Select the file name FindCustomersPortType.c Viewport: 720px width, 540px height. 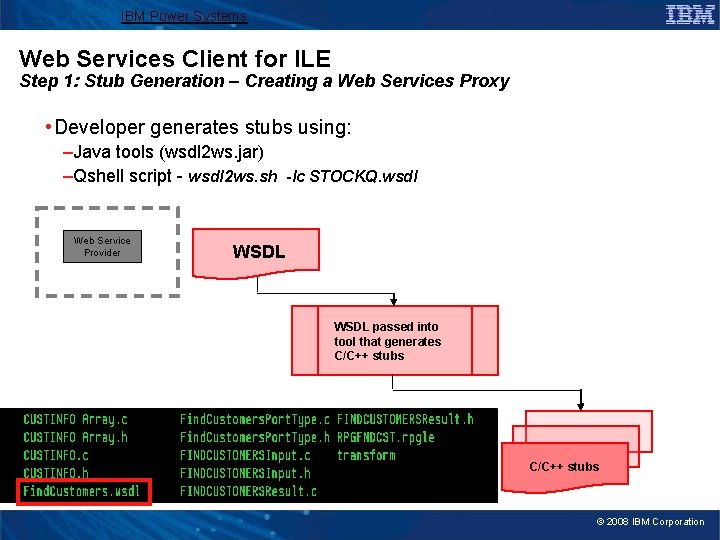[255, 419]
